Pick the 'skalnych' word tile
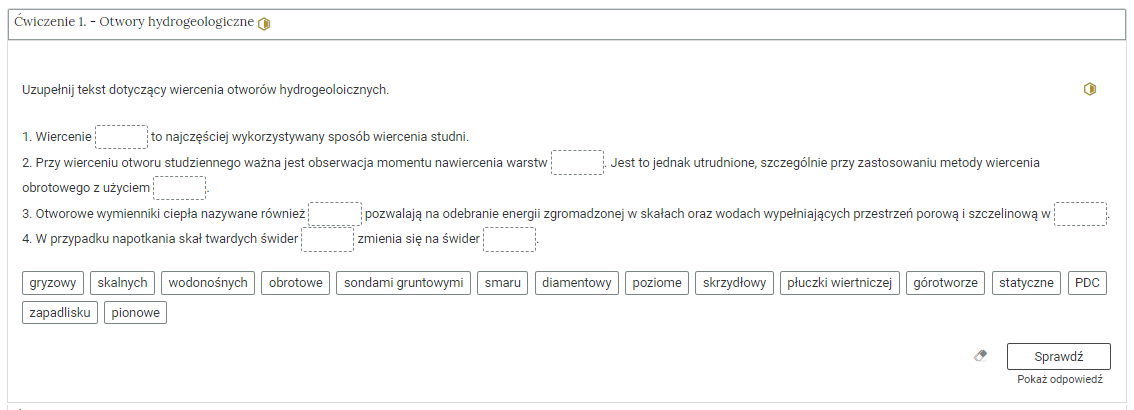 pos(122,283)
